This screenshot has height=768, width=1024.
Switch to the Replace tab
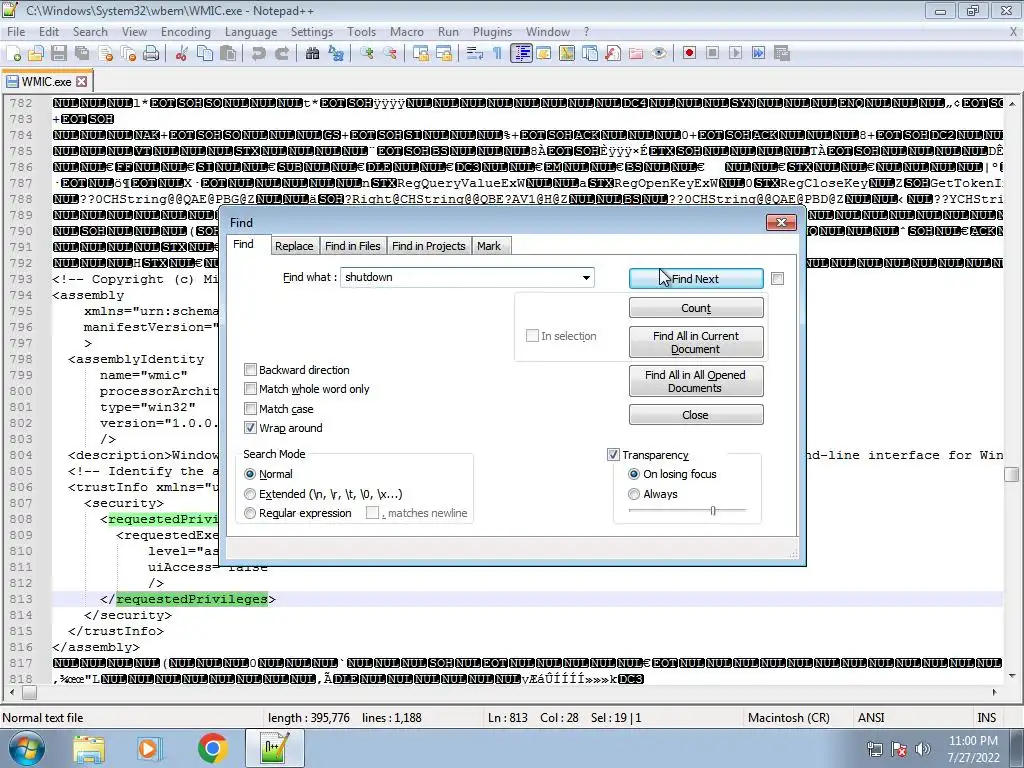[294, 246]
